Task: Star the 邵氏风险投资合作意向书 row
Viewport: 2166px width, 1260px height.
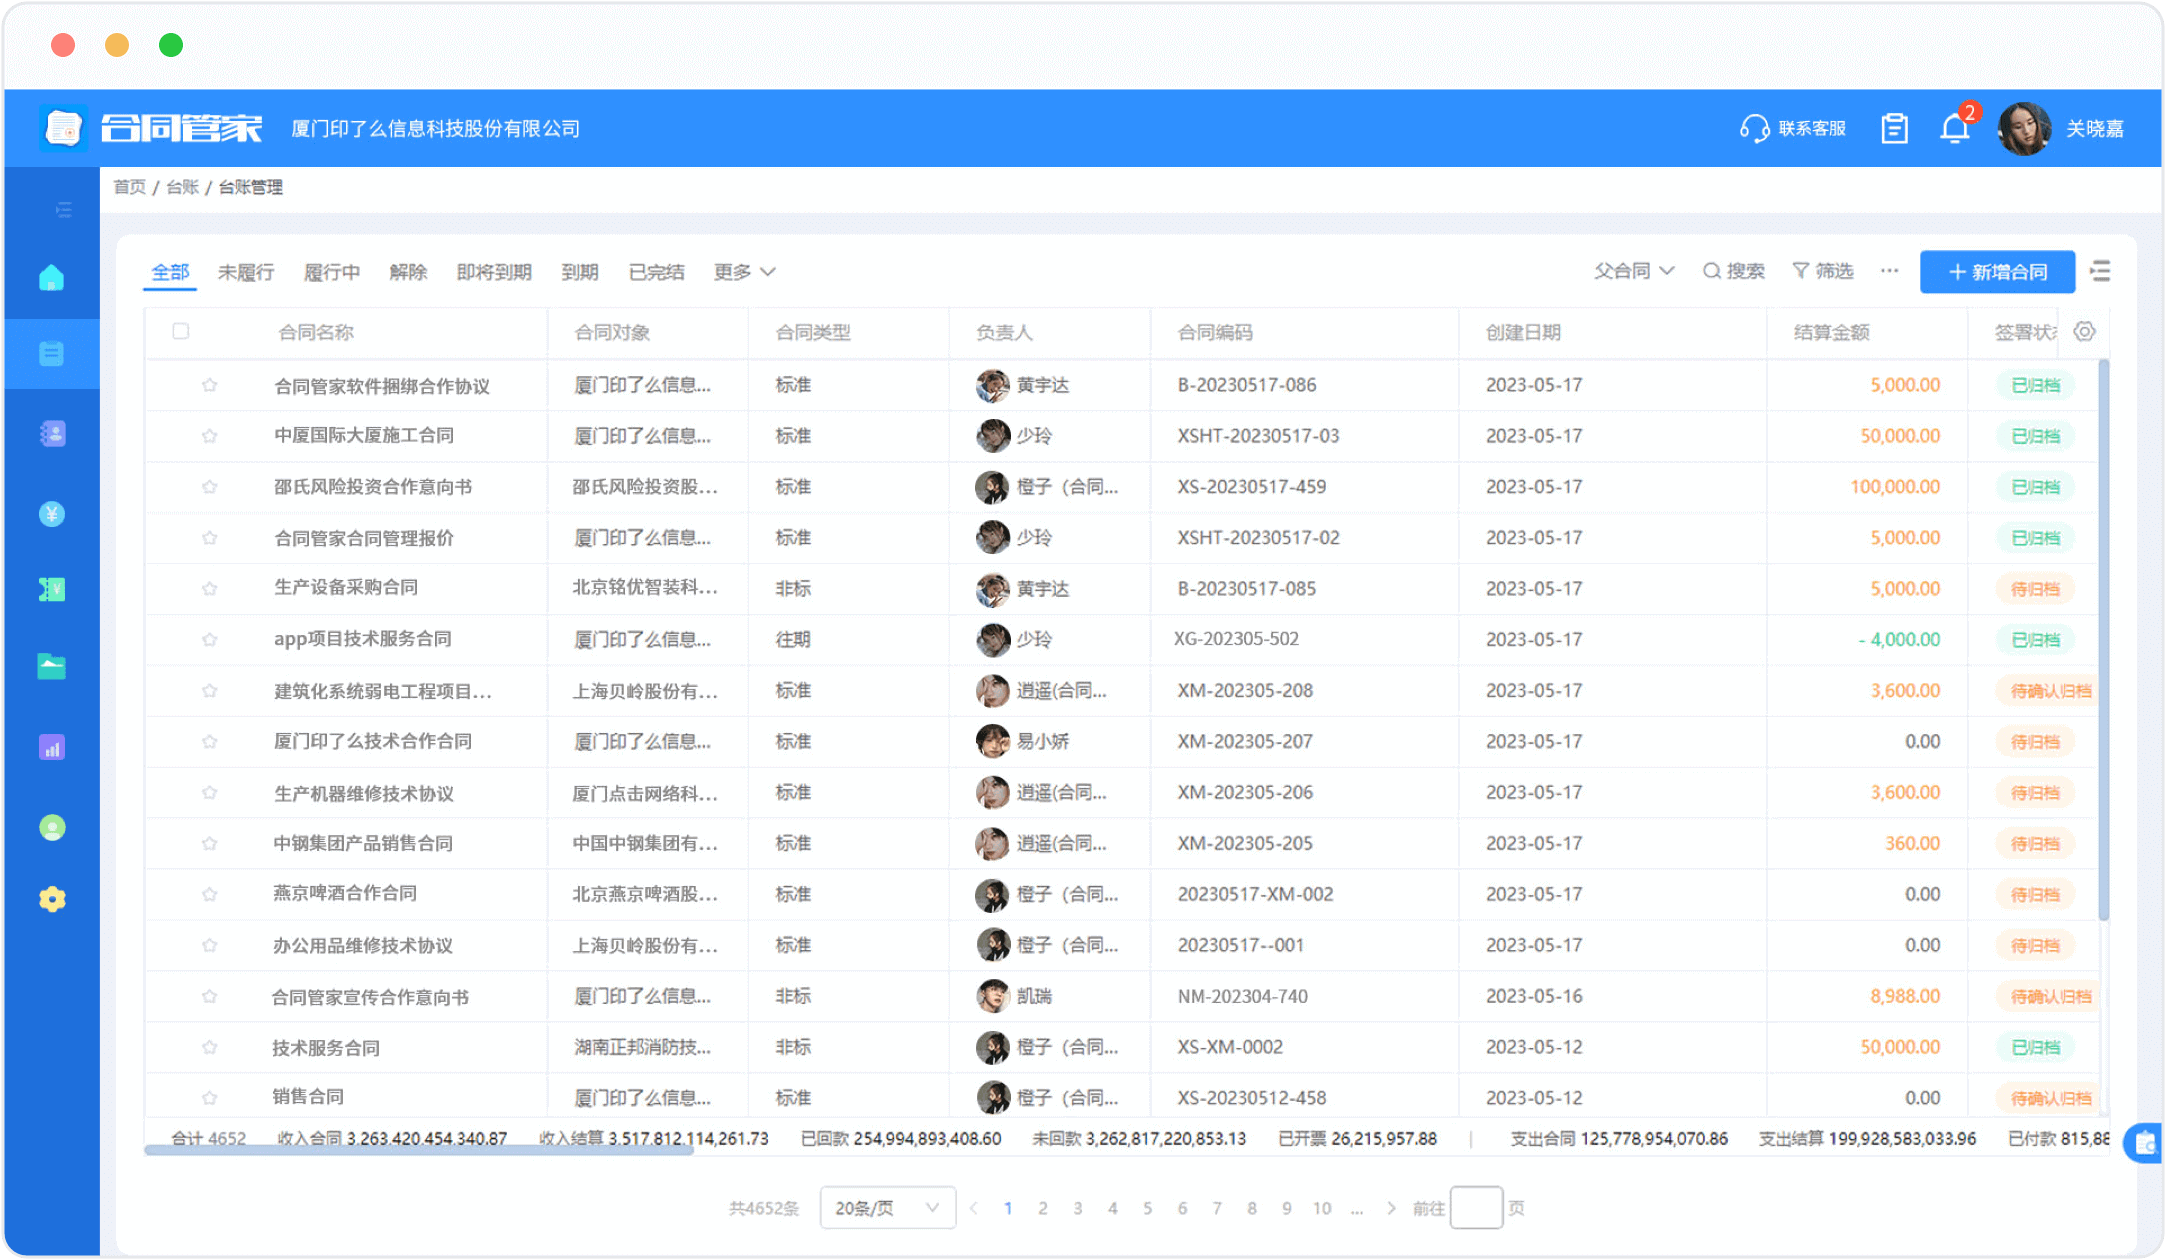Action: pos(209,487)
